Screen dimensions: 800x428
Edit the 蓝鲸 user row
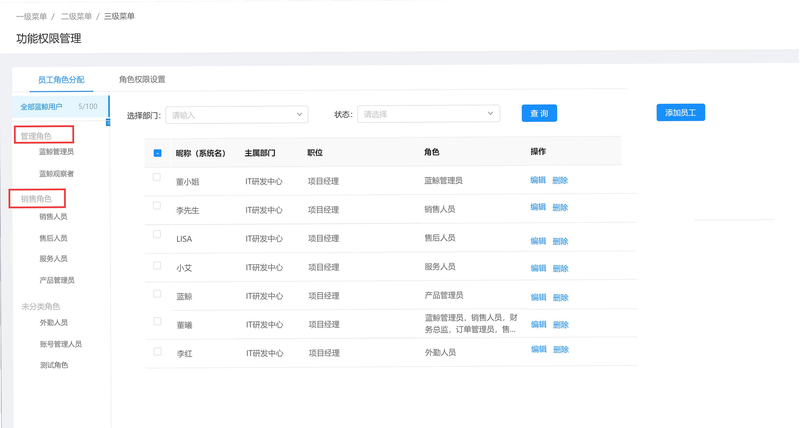click(x=538, y=297)
